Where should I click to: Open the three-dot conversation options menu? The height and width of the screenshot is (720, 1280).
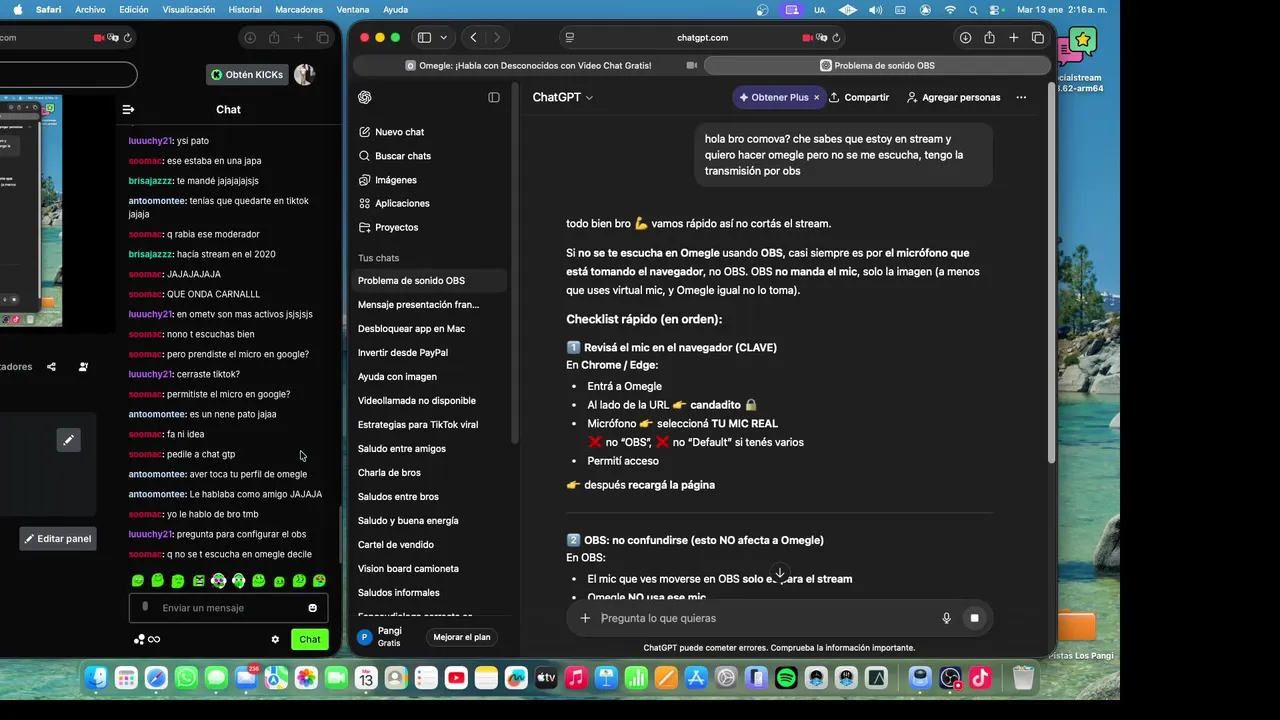tap(1021, 97)
